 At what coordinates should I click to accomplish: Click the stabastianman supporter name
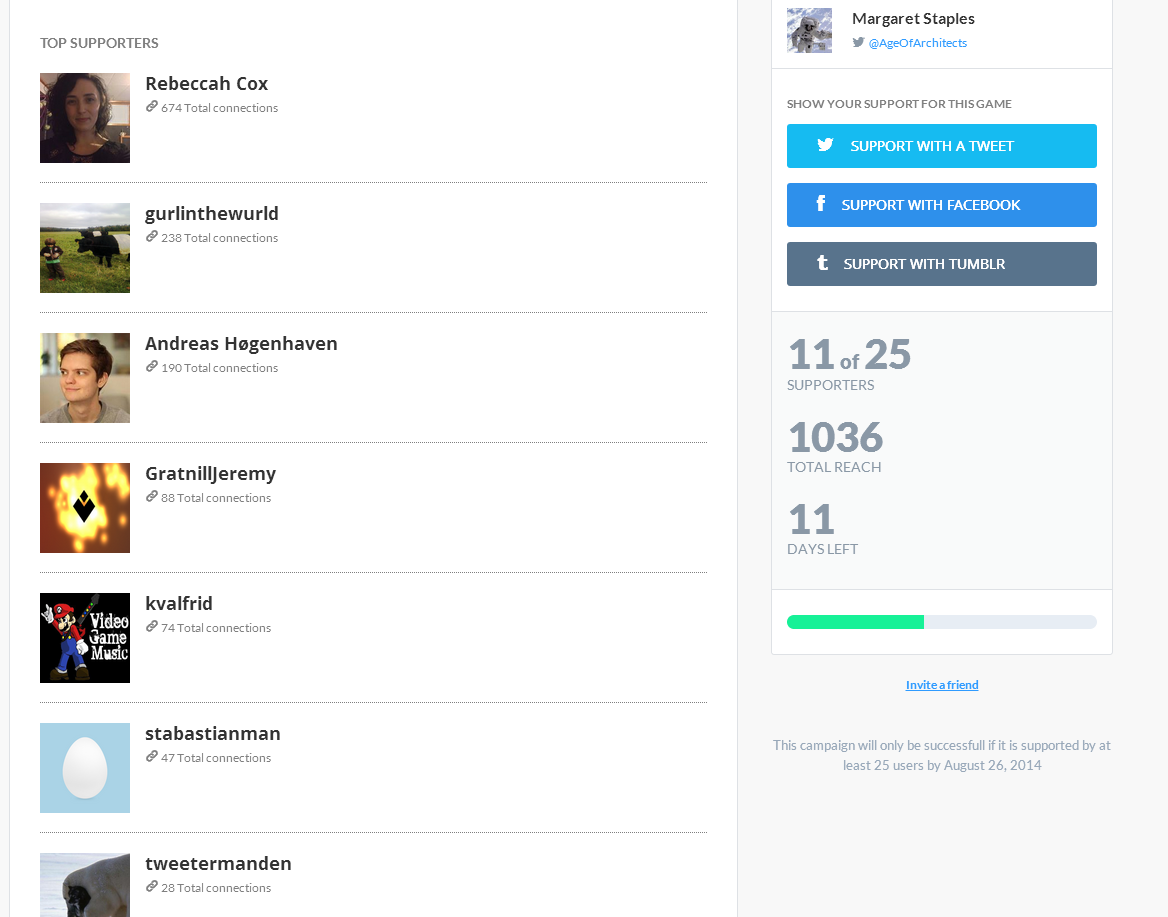tap(213, 734)
